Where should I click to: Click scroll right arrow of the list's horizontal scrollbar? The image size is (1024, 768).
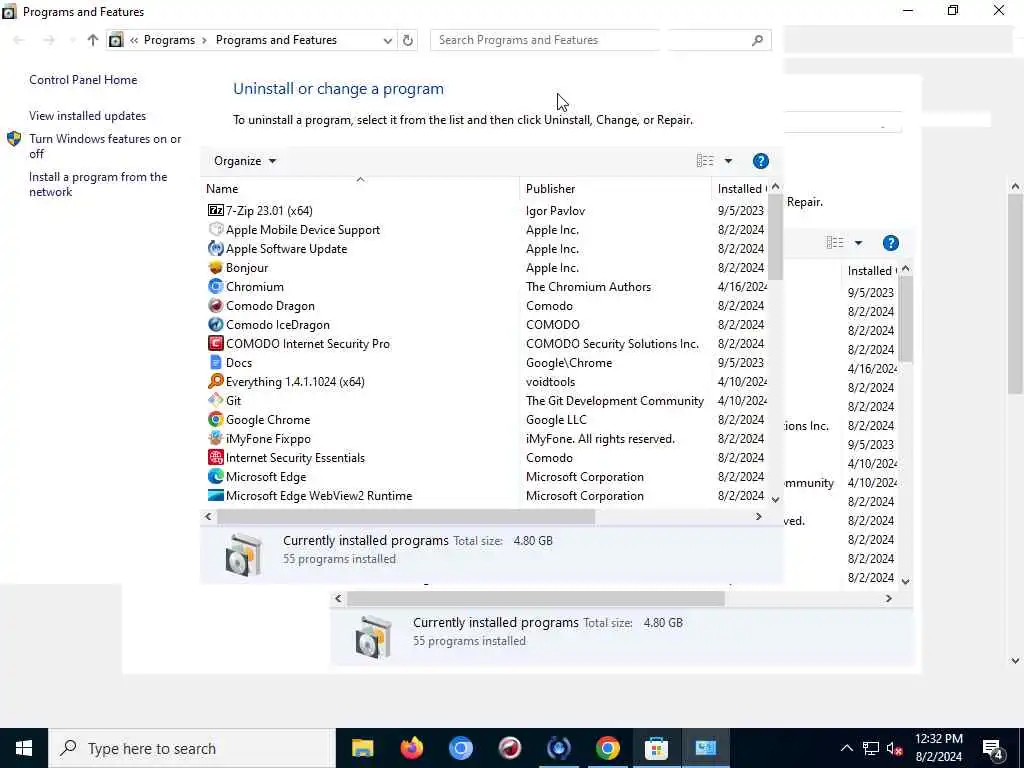(x=758, y=517)
